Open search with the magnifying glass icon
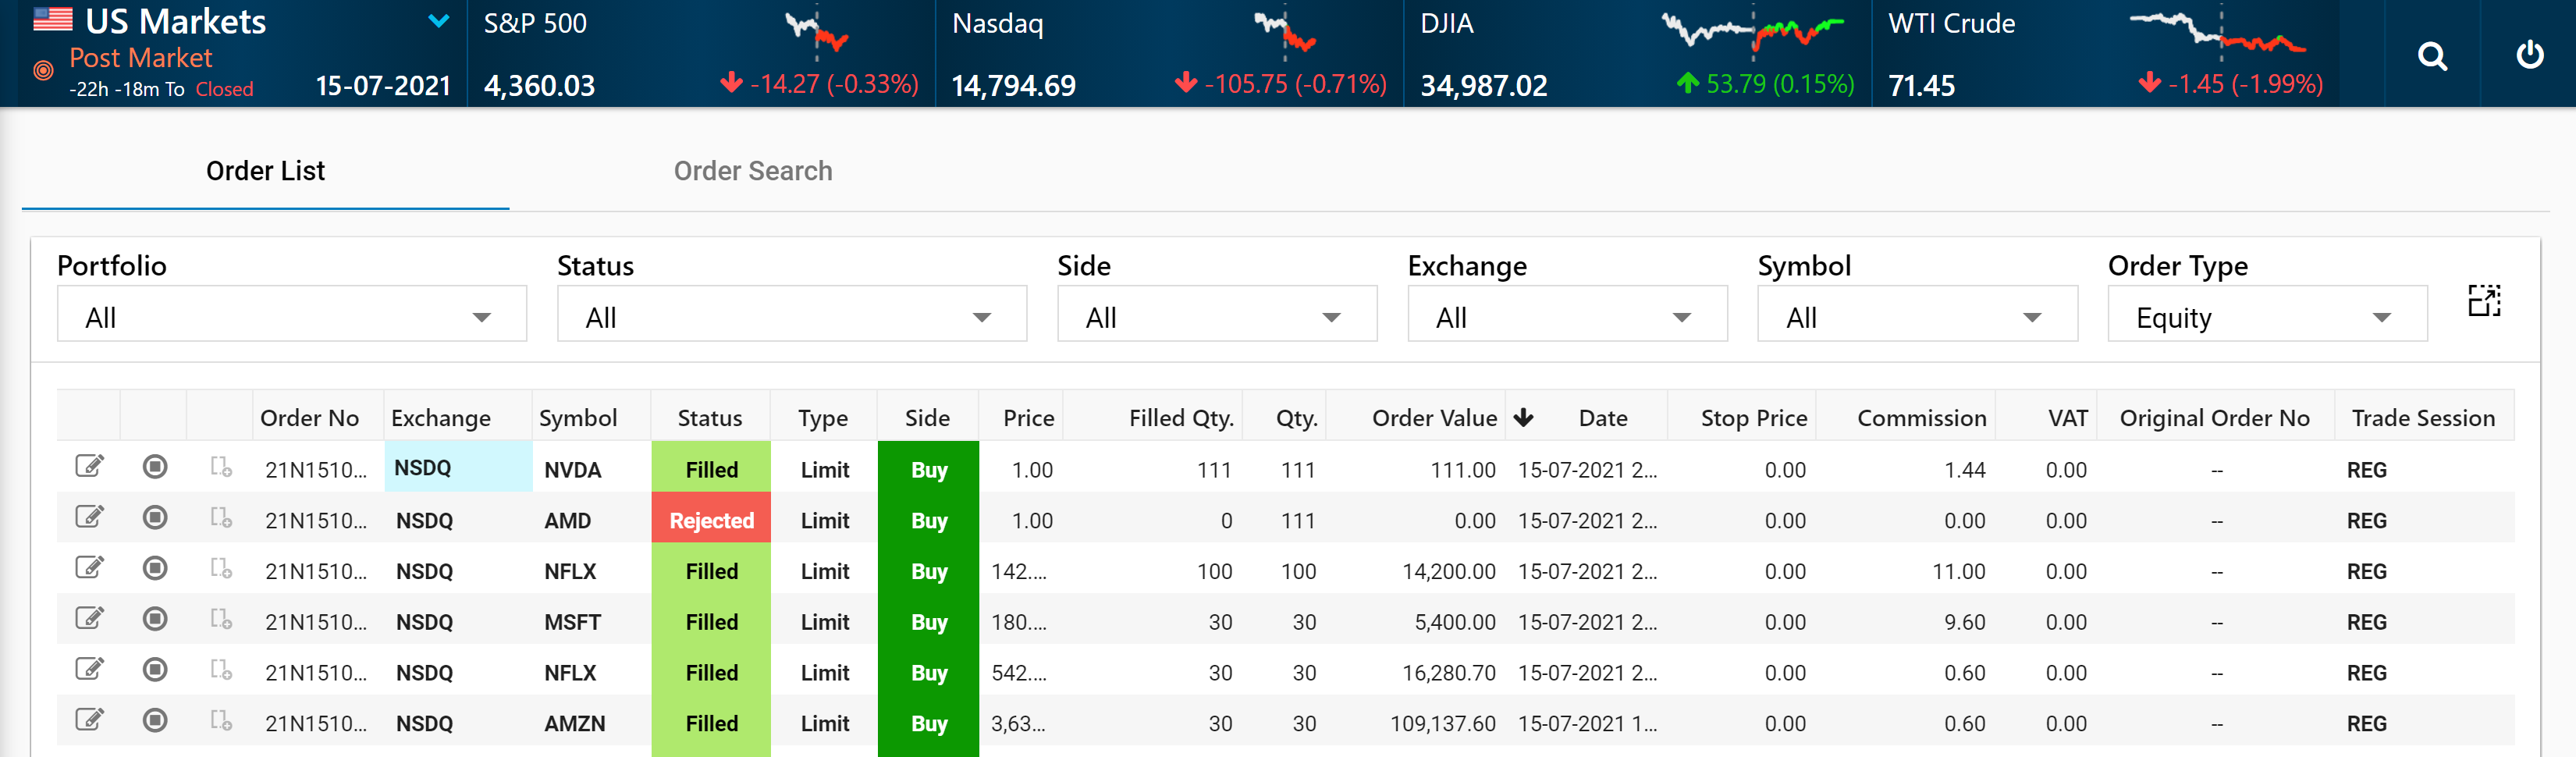2576x757 pixels. 2432,56
